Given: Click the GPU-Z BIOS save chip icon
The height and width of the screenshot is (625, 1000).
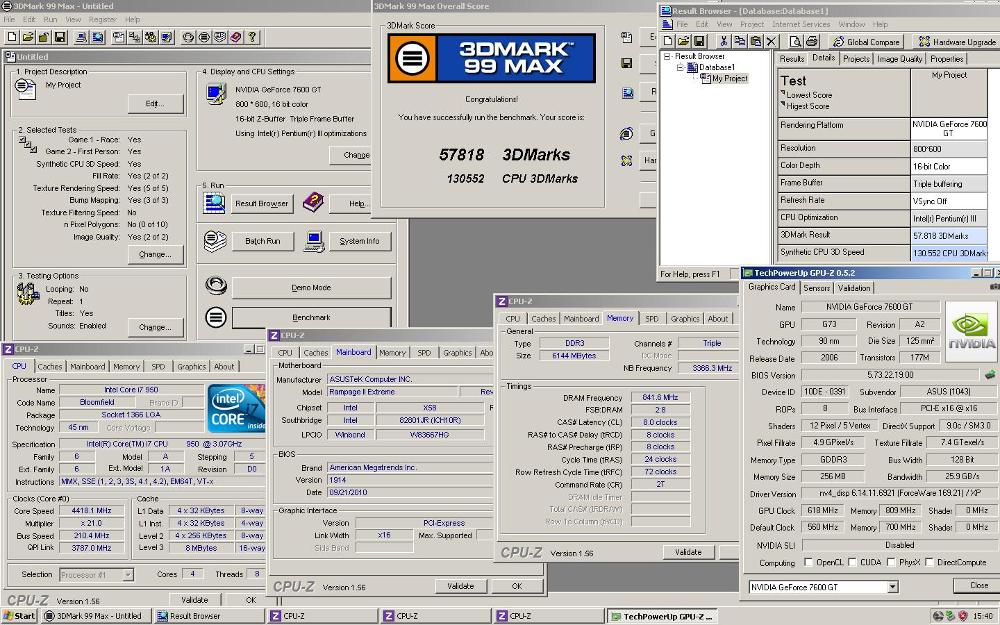Looking at the screenshot, I should point(990,374).
